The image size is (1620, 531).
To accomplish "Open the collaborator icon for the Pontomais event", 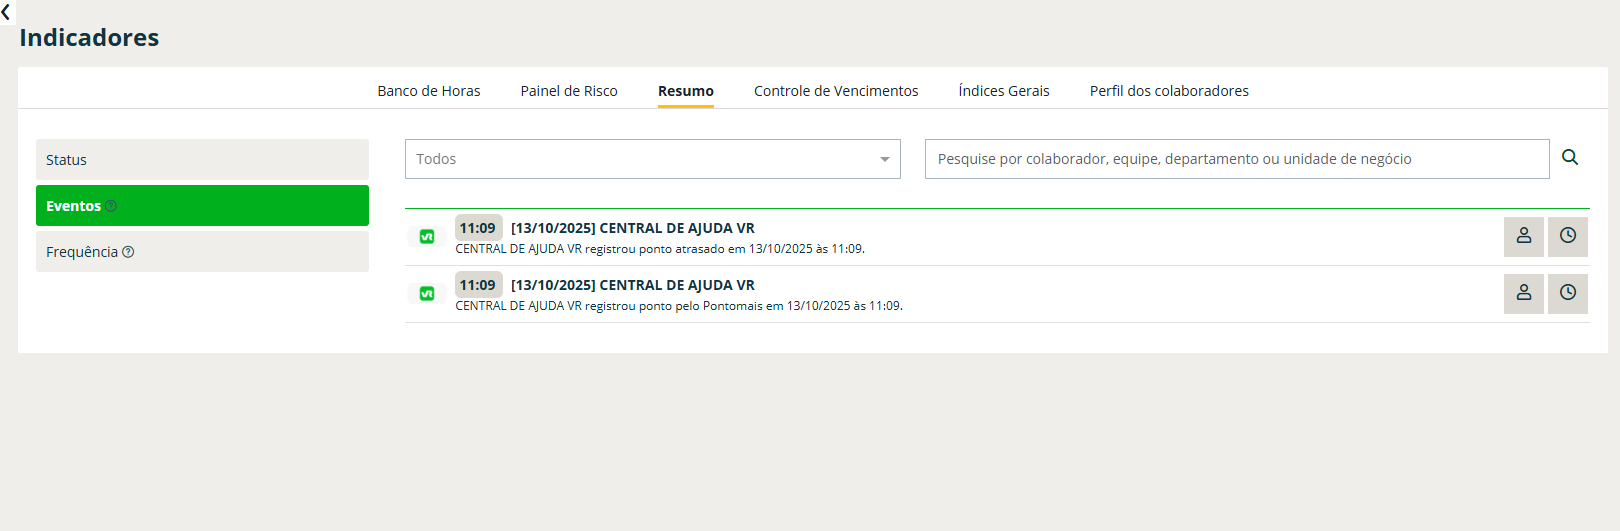I will [1523, 293].
